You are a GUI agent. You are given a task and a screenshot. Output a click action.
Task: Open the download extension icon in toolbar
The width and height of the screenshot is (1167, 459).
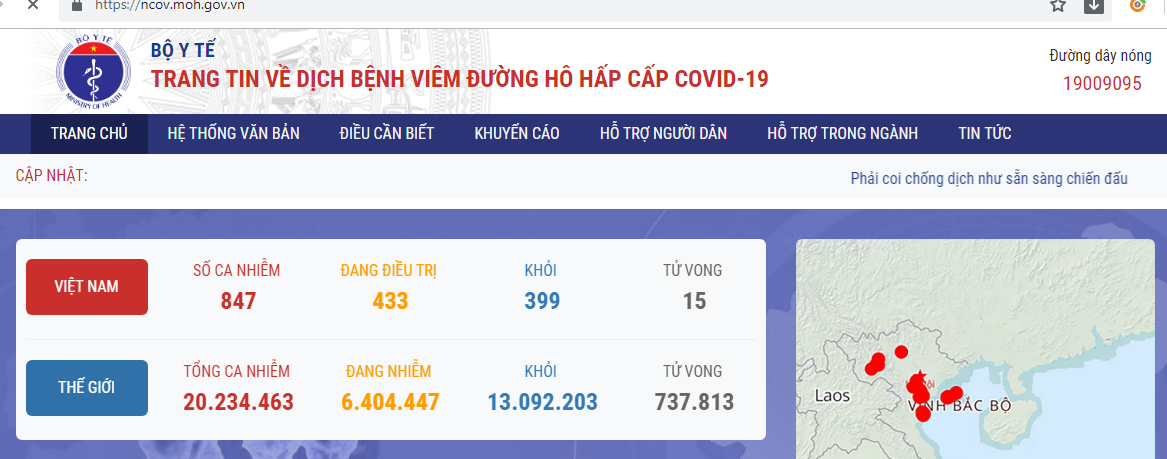coord(1094,6)
